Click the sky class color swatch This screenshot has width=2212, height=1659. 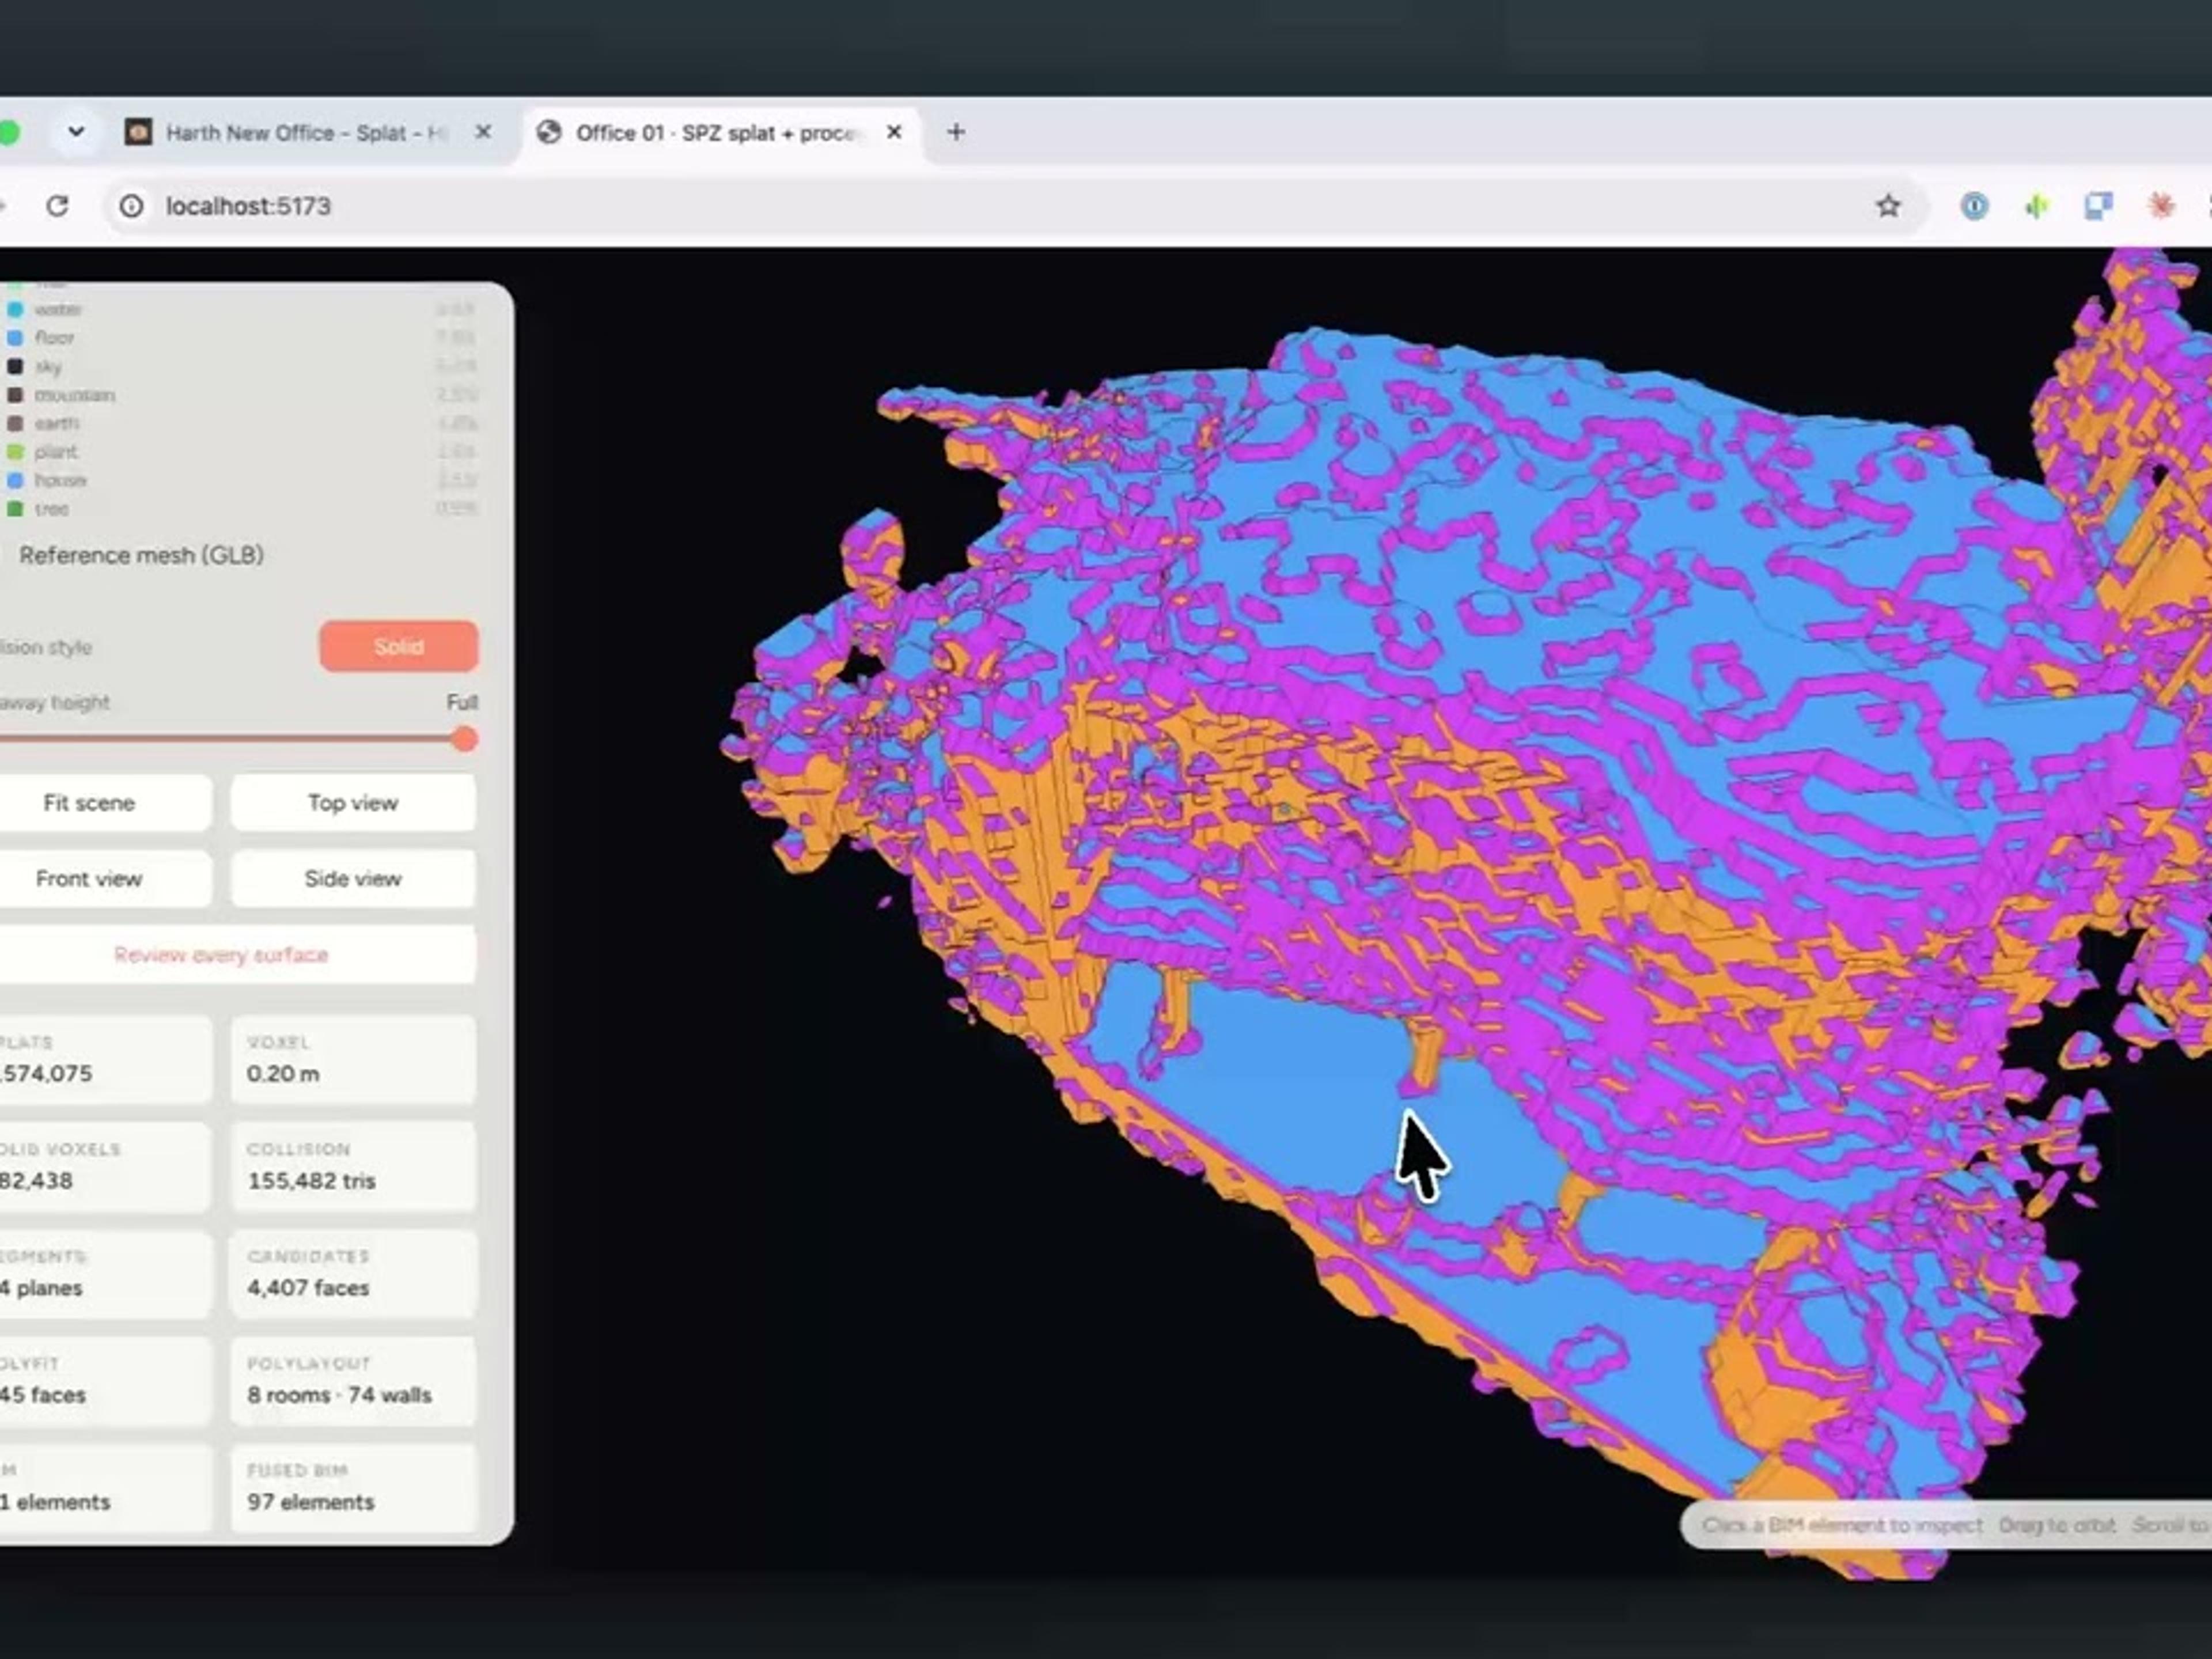[15, 367]
